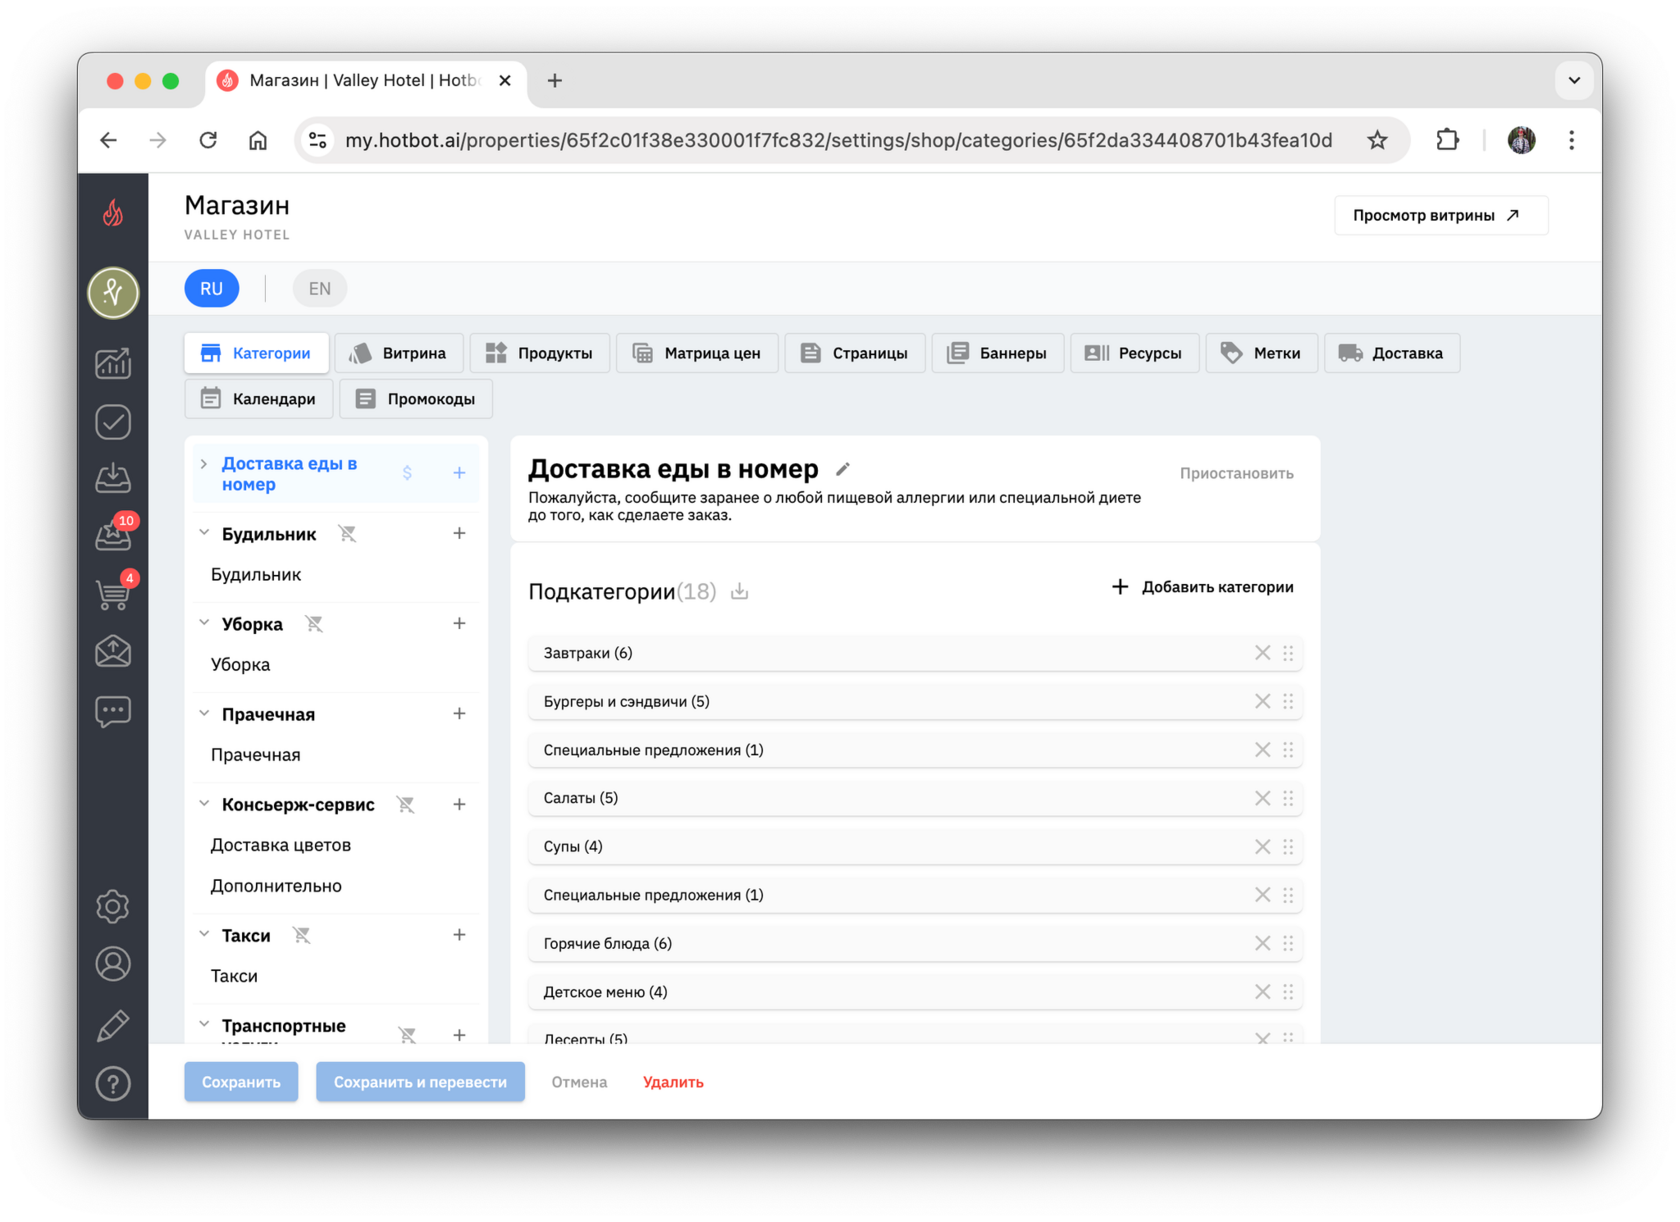1680x1222 pixels.
Task: Grab the drag handle for Горячие блюда (6)
Action: (1288, 943)
